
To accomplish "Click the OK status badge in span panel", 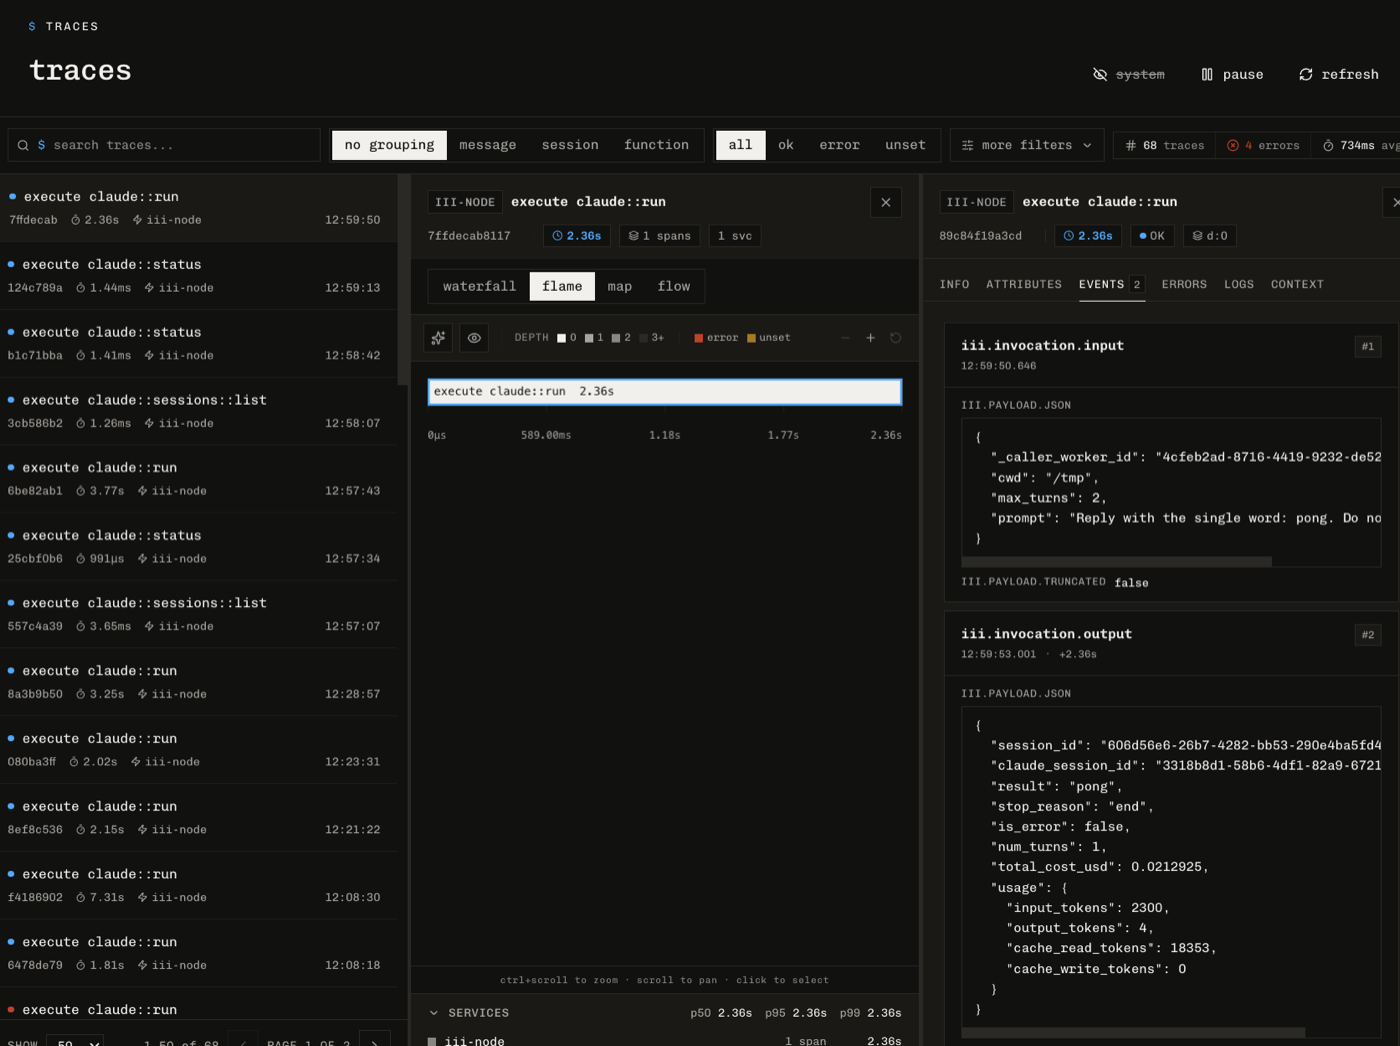I will point(1152,236).
